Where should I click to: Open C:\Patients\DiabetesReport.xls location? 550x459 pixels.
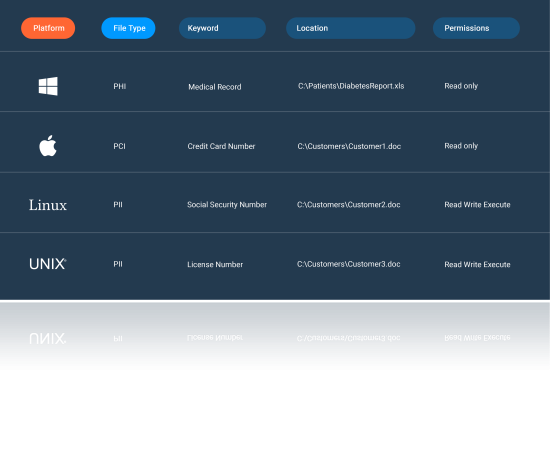coord(351,86)
